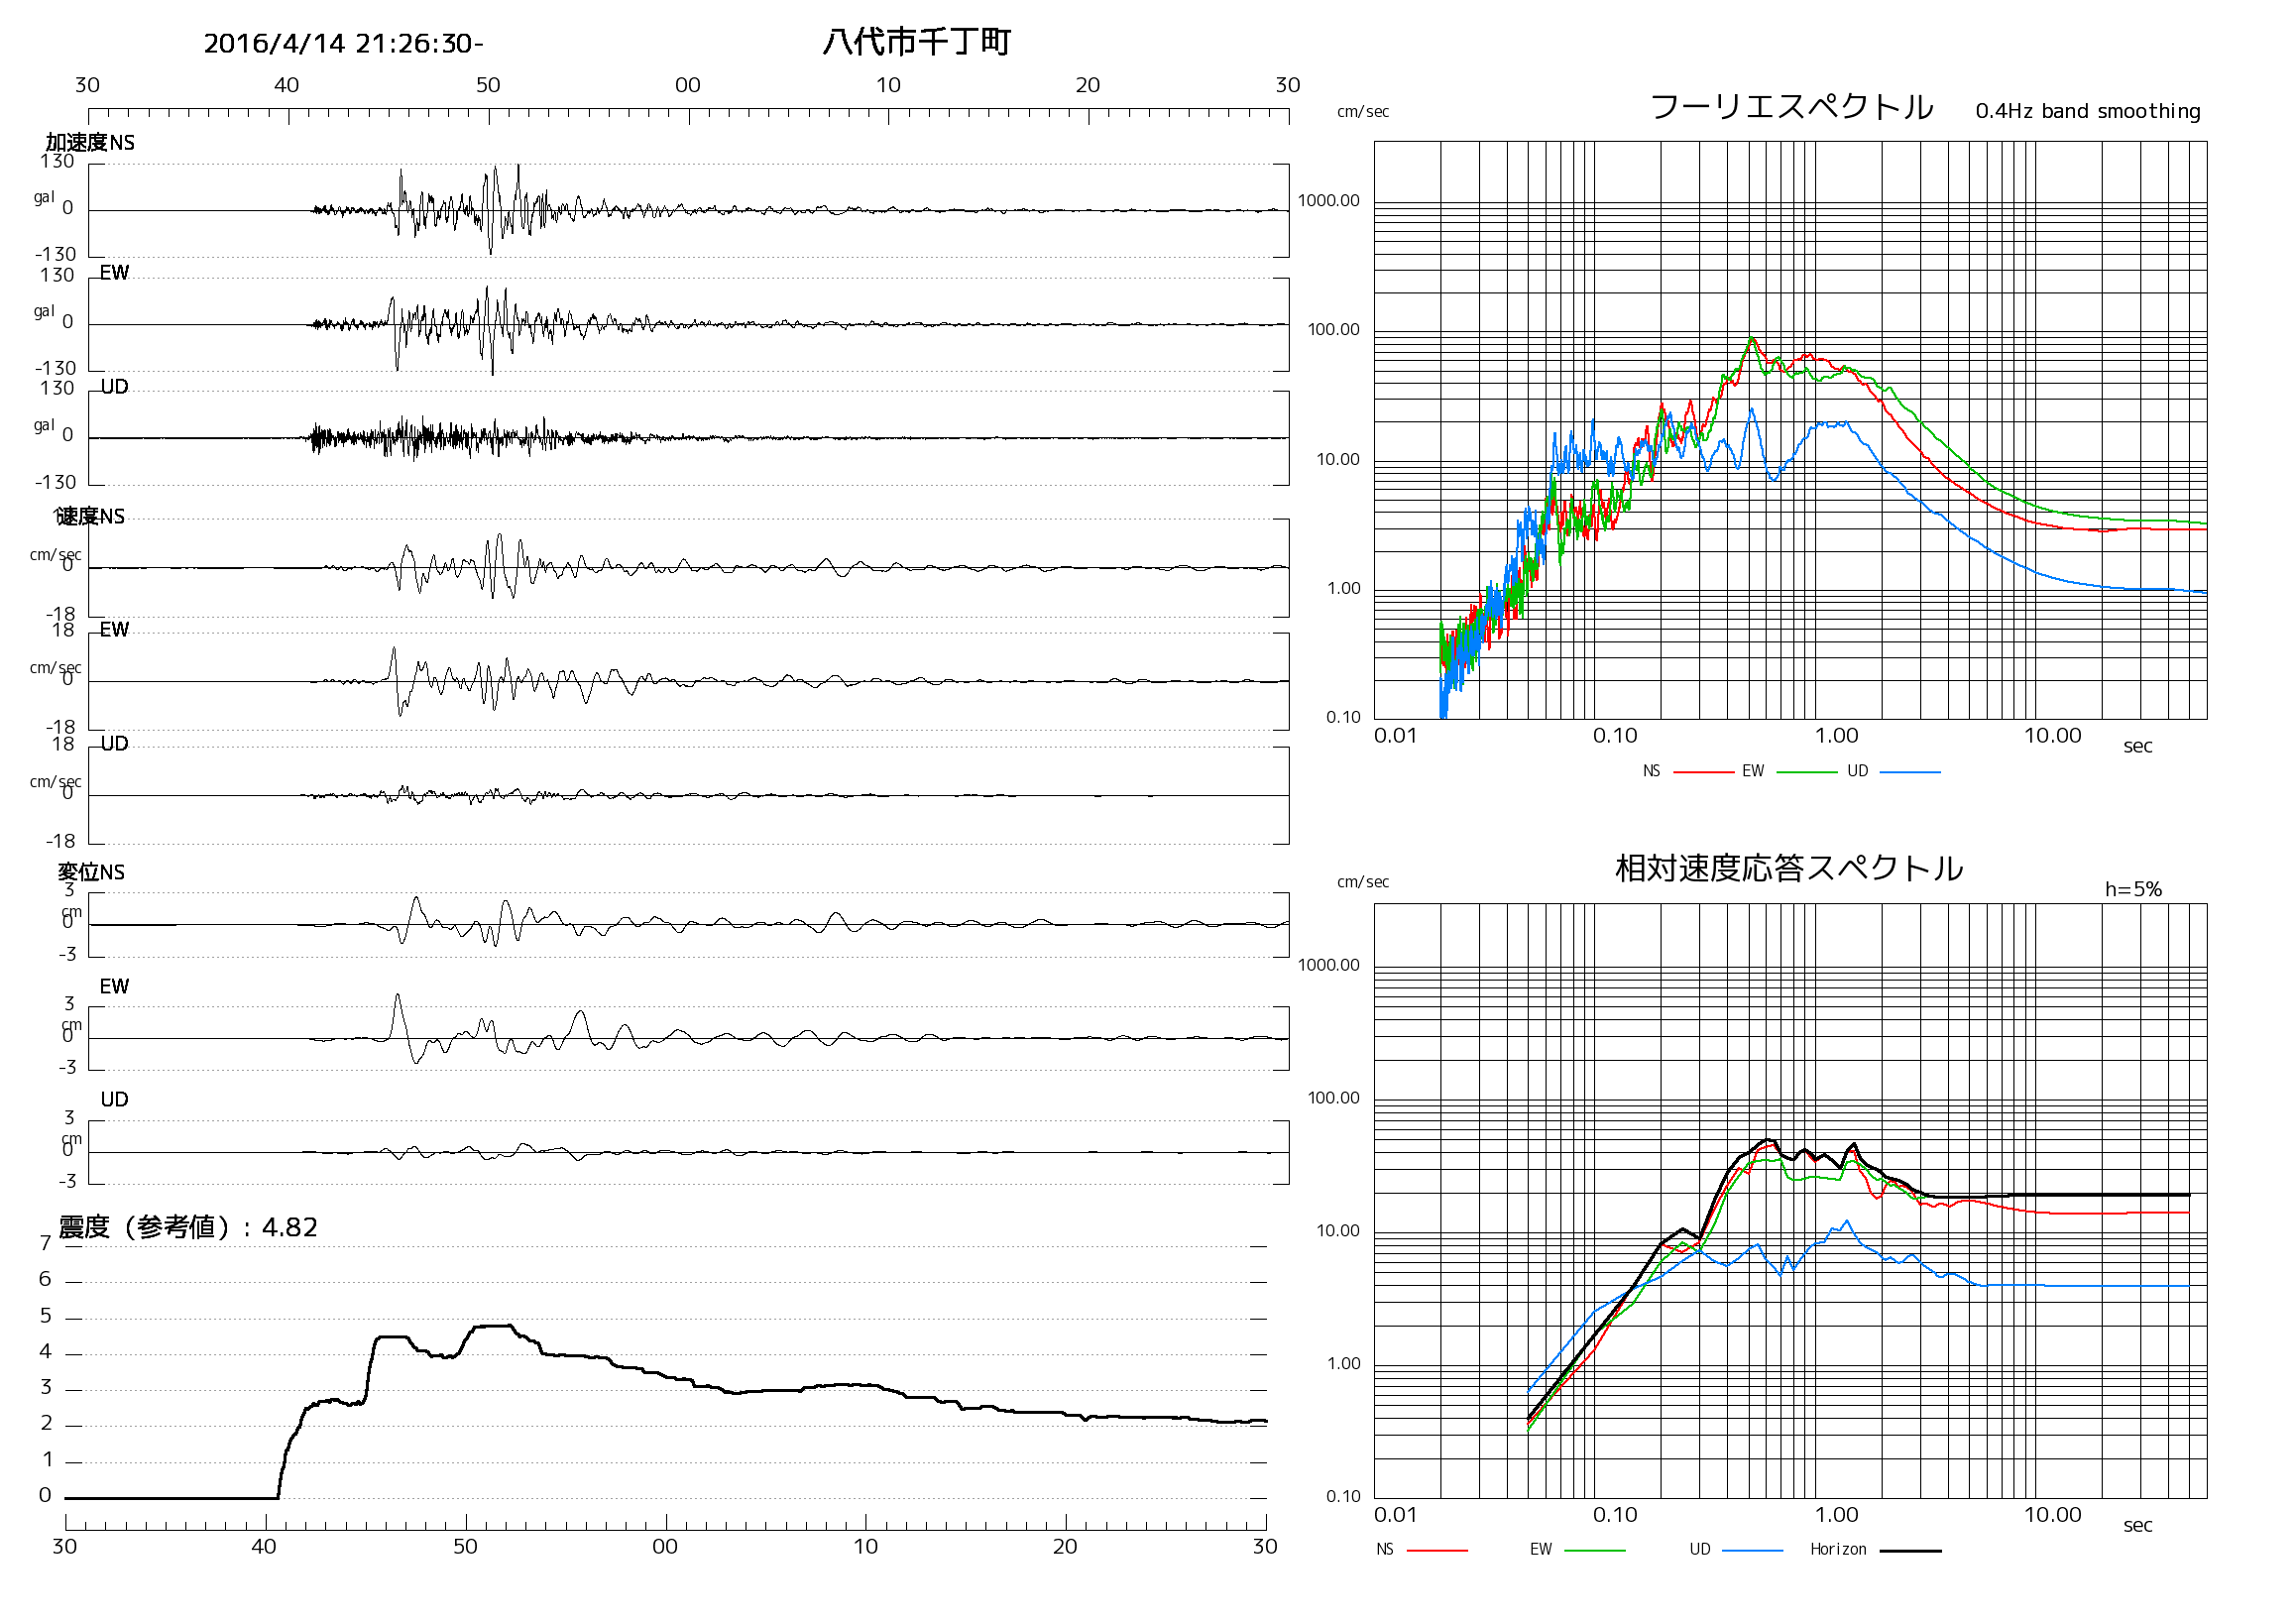Click the blue UD line in Fourier legend
2296x1623 pixels.
1910,772
